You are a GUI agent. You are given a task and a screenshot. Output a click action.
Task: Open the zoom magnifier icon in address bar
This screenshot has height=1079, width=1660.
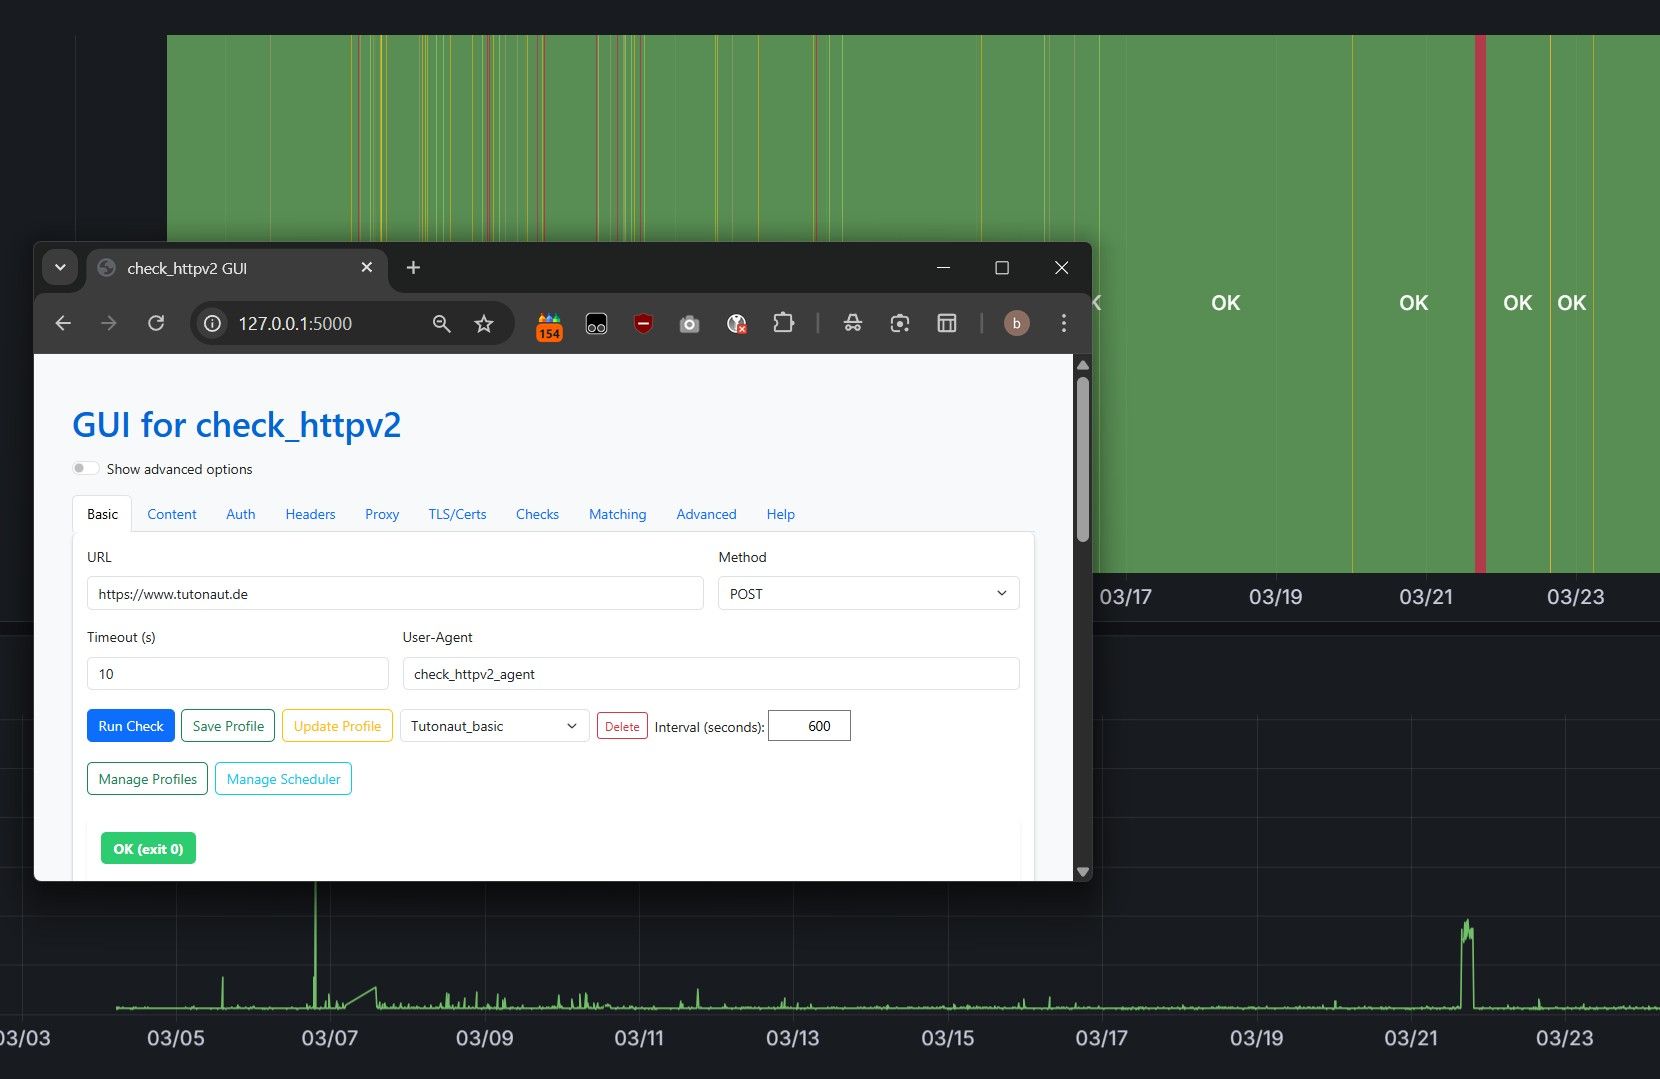pyautogui.click(x=441, y=323)
